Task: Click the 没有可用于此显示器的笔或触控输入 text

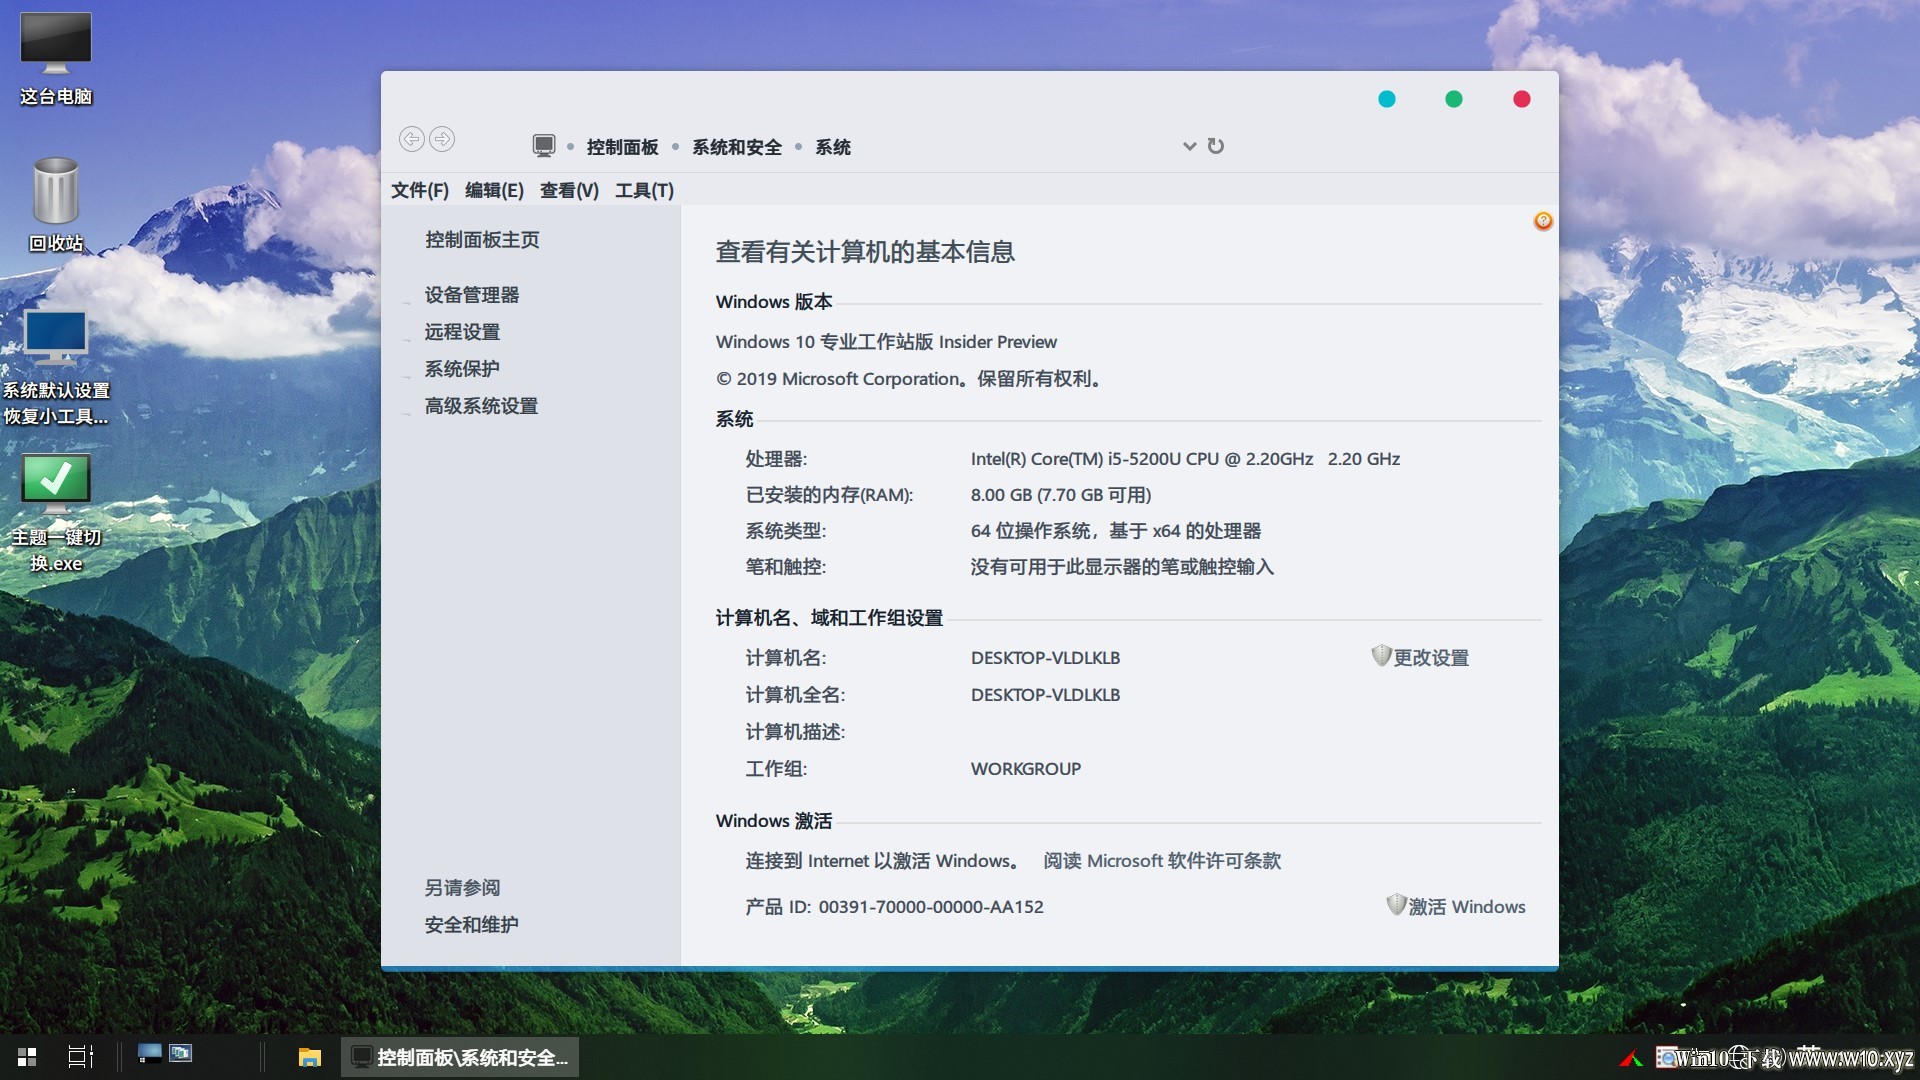Action: coord(1122,566)
